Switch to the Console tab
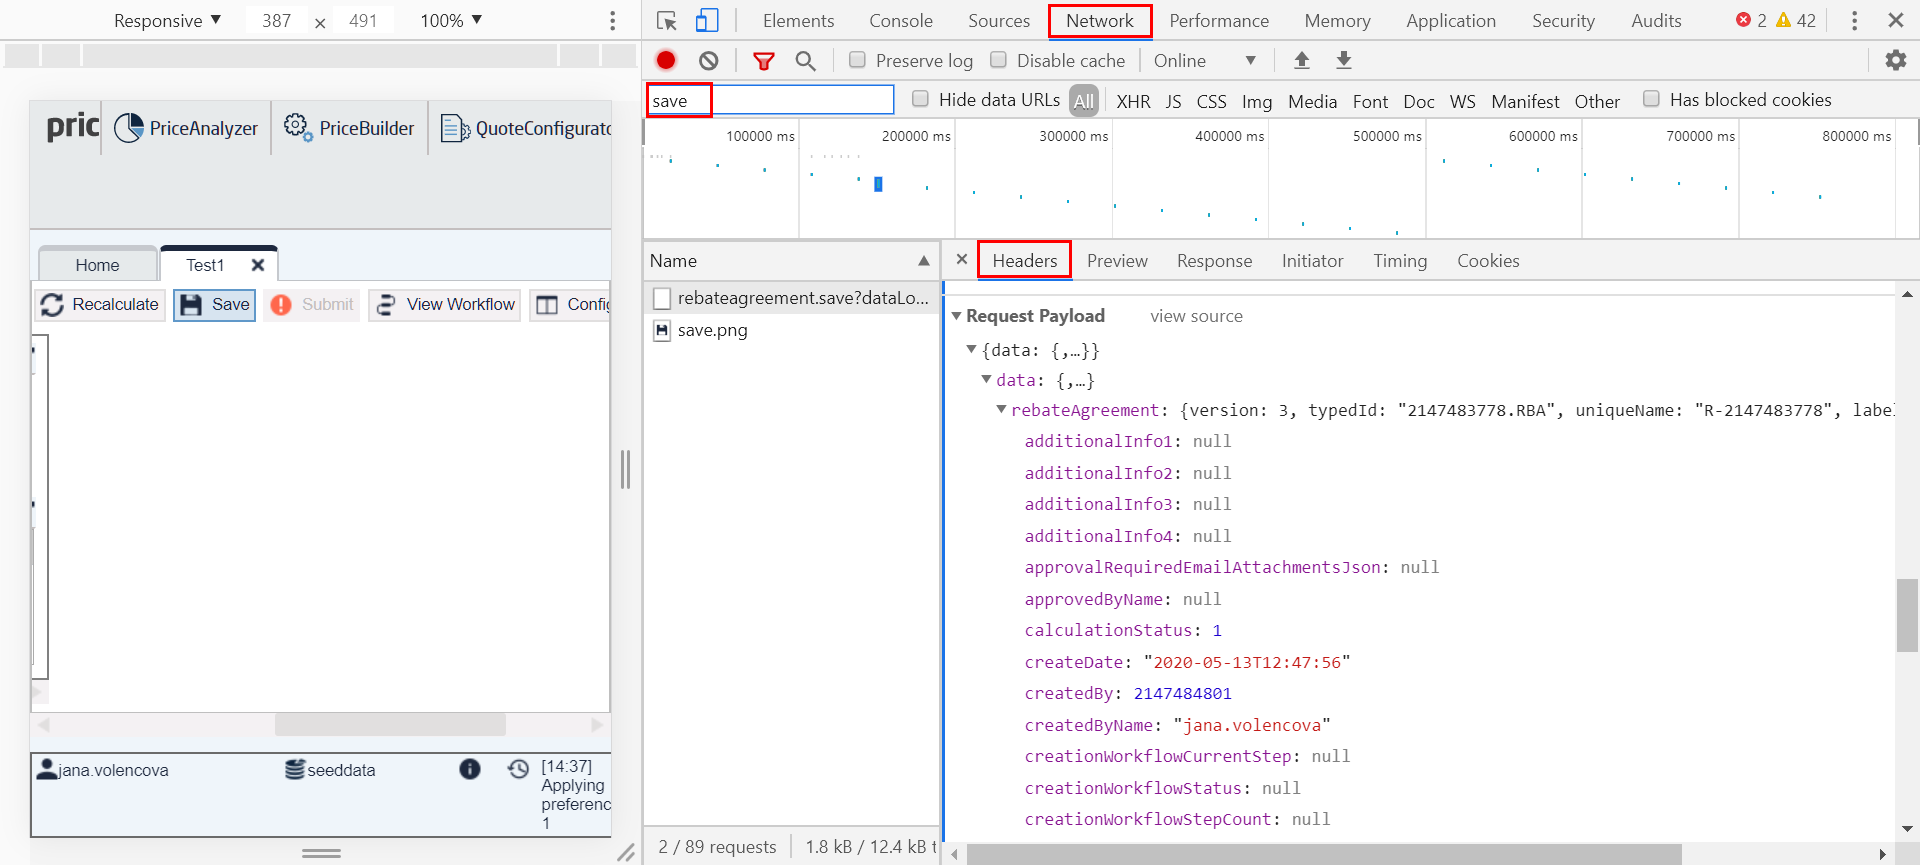The image size is (1920, 865). click(x=901, y=21)
